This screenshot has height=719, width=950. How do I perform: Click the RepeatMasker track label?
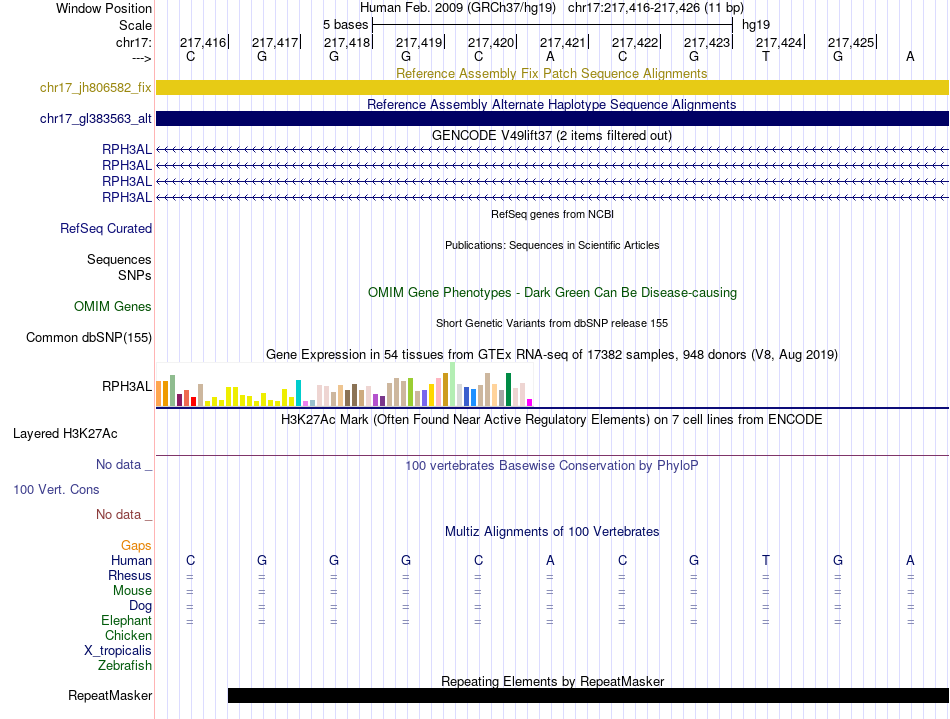coord(110,695)
